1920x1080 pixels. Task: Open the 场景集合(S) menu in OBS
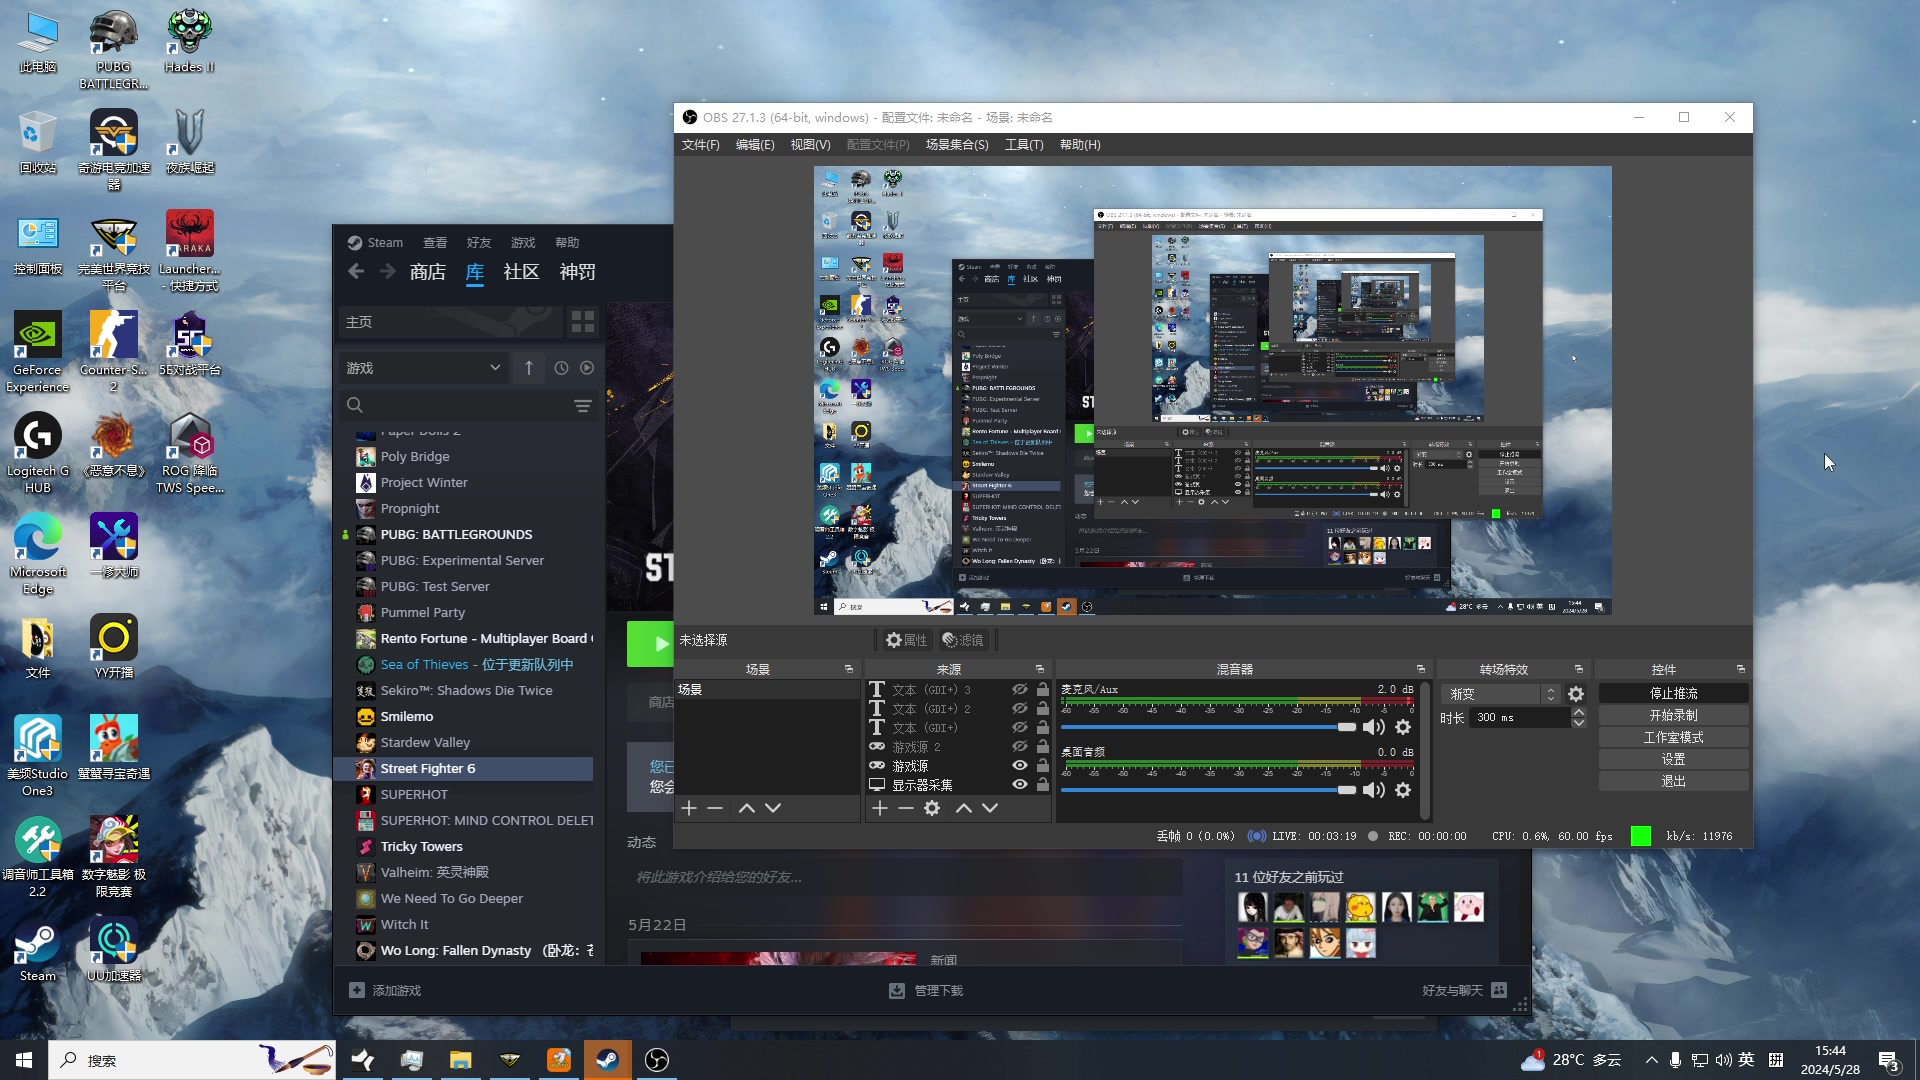click(x=957, y=145)
